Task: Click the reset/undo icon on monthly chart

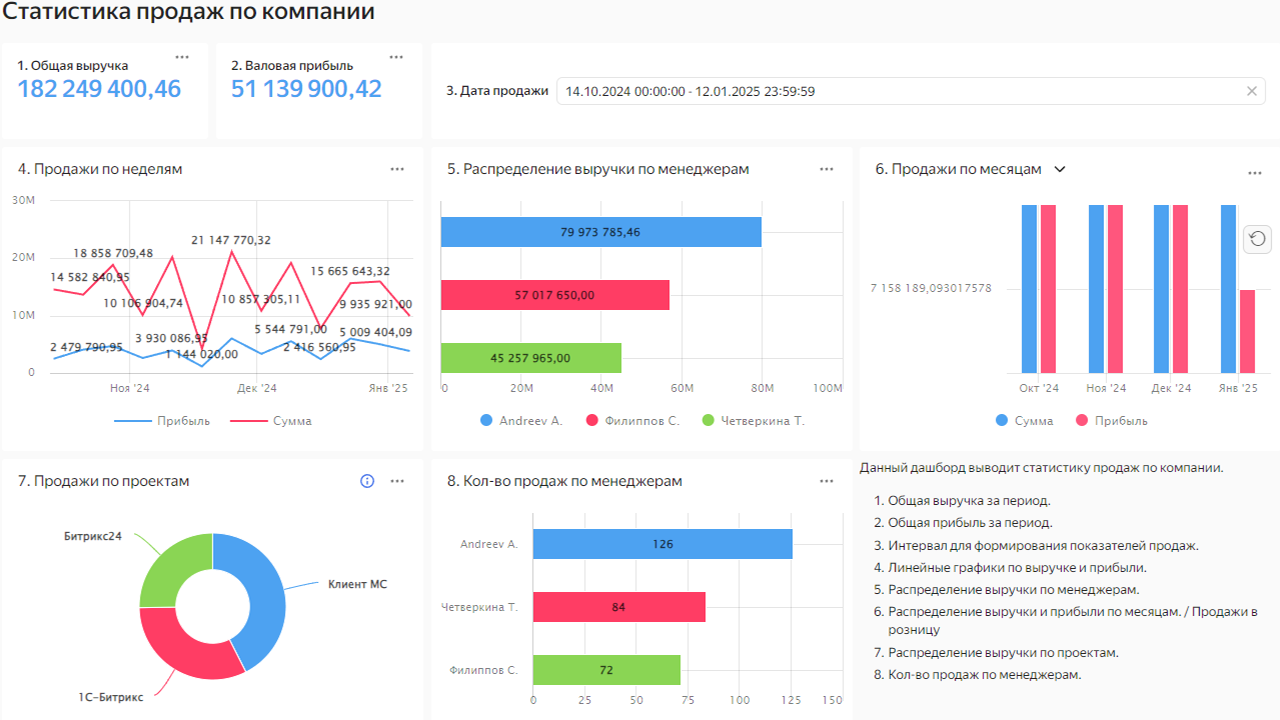Action: (x=1258, y=238)
